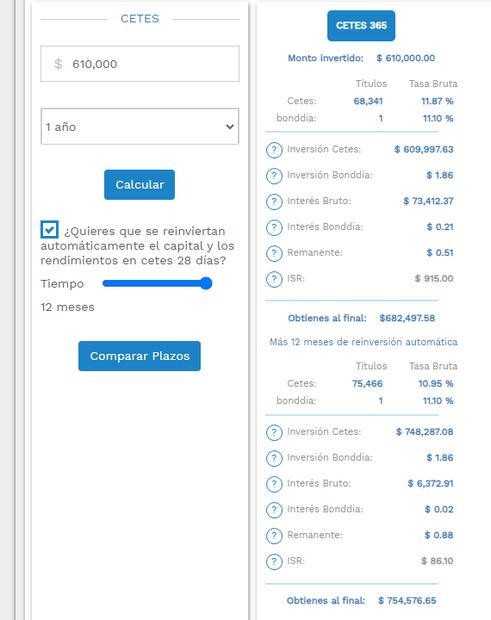
Task: Show help for Interés Bruto $ 6,372.91
Action: [274, 484]
